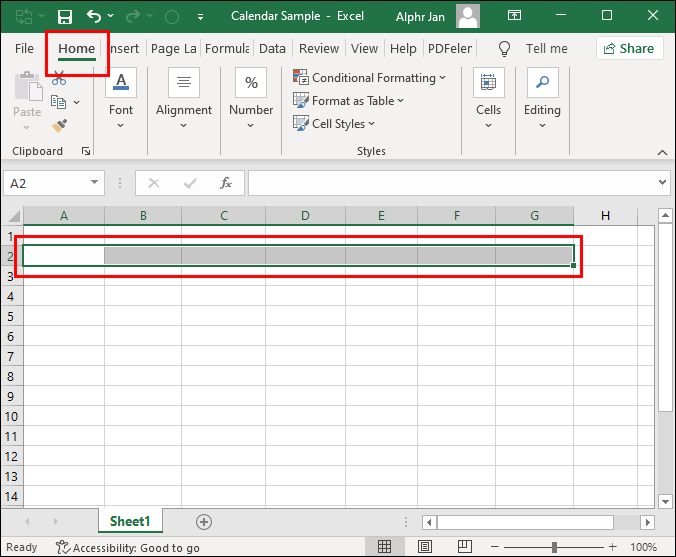Click the Select All corner triangle
The image size is (676, 557).
click(14, 216)
